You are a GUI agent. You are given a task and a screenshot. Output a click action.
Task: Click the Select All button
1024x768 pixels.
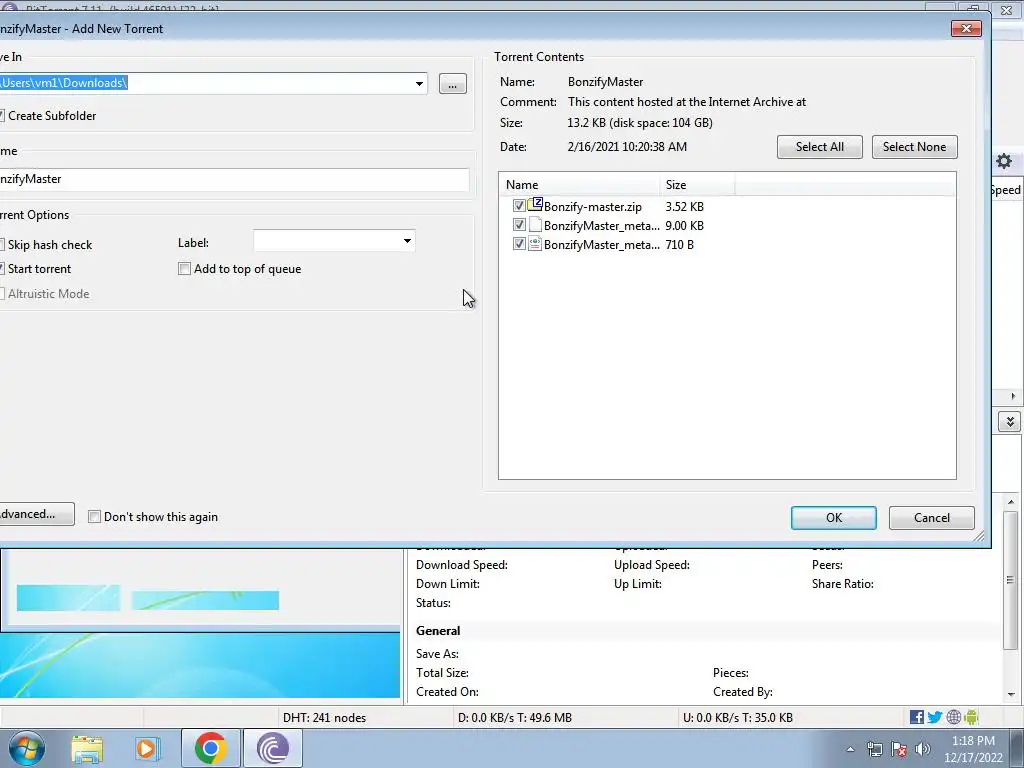coord(820,147)
